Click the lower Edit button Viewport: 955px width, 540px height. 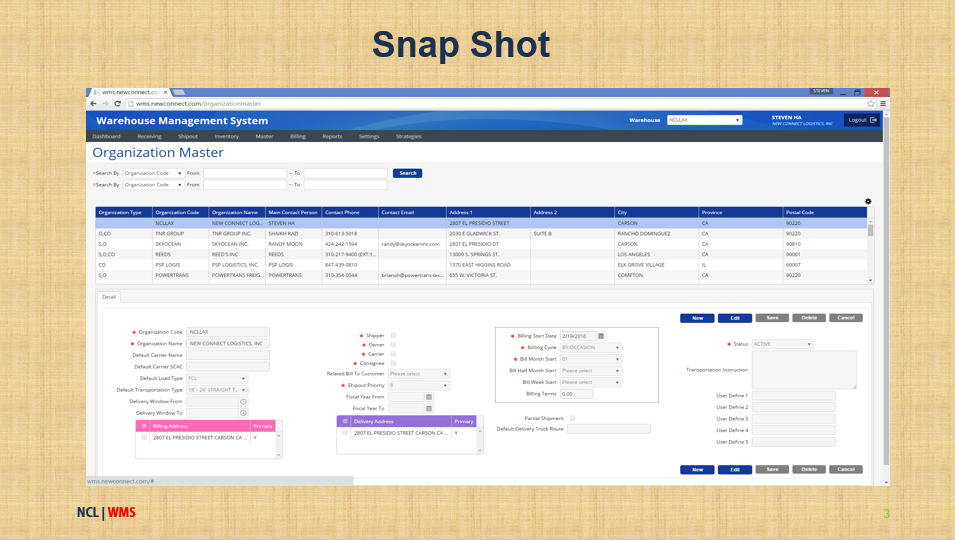735,469
